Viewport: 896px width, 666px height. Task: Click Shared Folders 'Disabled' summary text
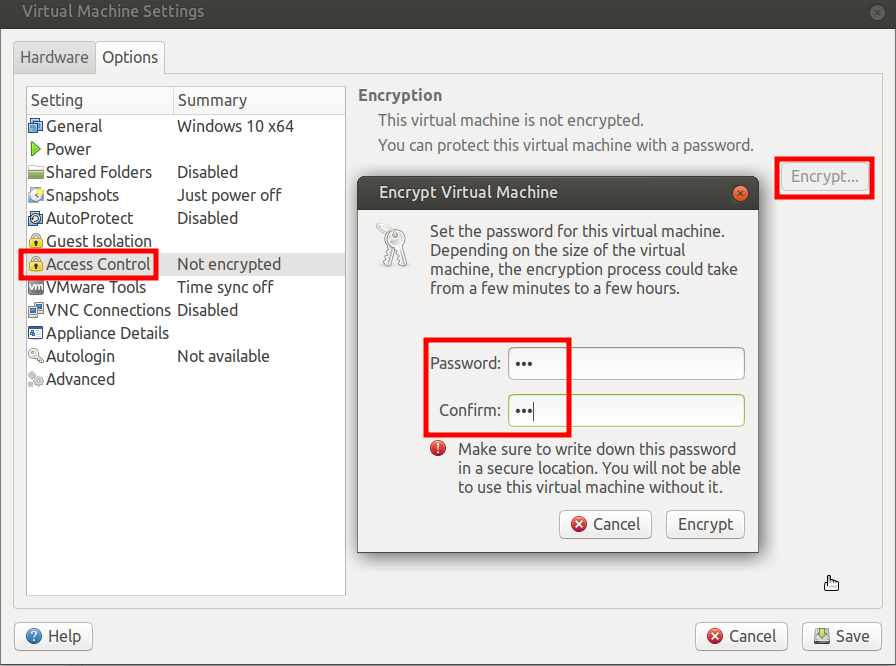[207, 172]
